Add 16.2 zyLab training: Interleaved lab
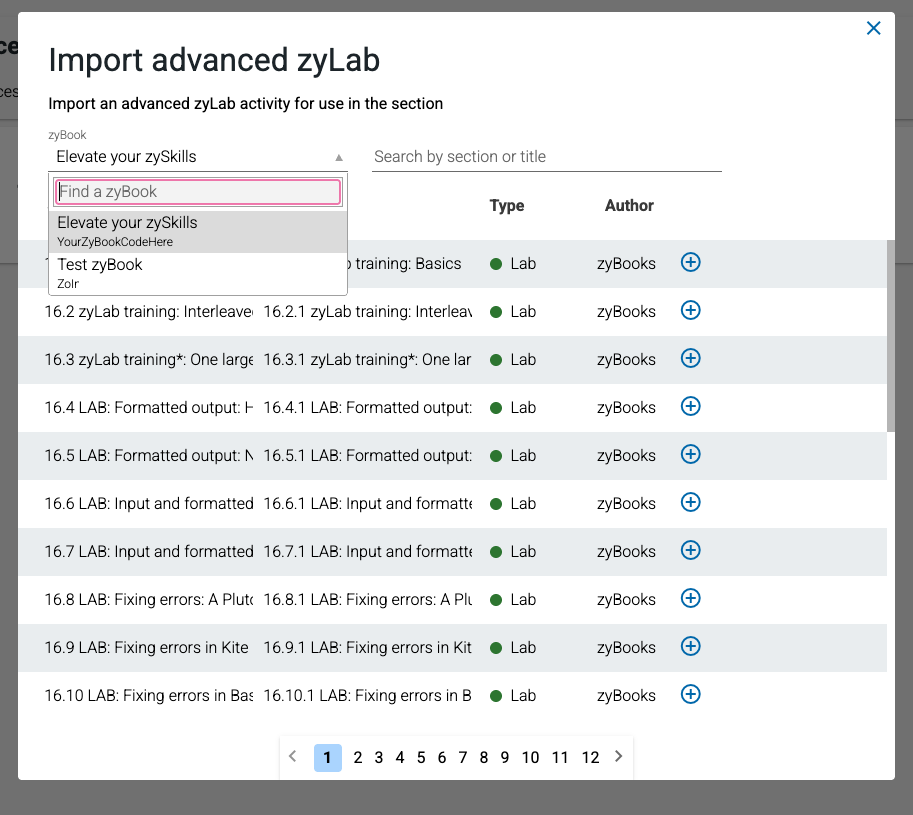Viewport: 913px width, 815px height. (691, 310)
